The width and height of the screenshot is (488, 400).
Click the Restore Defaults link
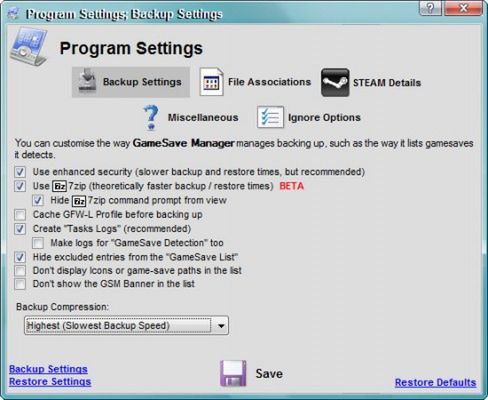[436, 383]
